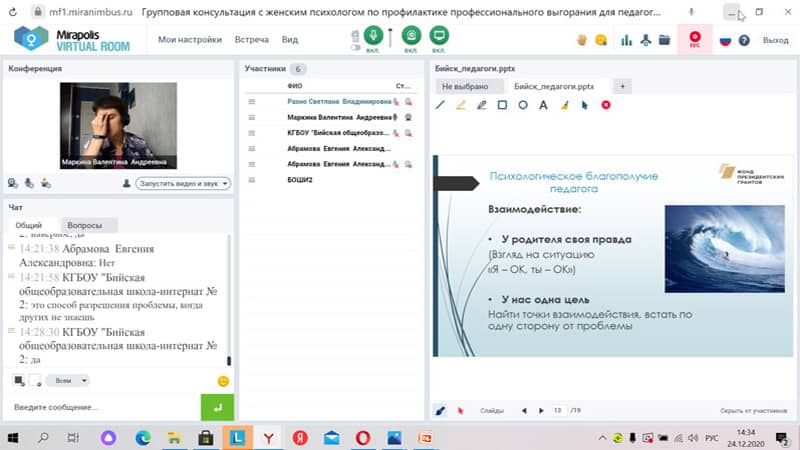Open the Всем recipient dropdown
The width and height of the screenshot is (800, 450).
point(68,380)
